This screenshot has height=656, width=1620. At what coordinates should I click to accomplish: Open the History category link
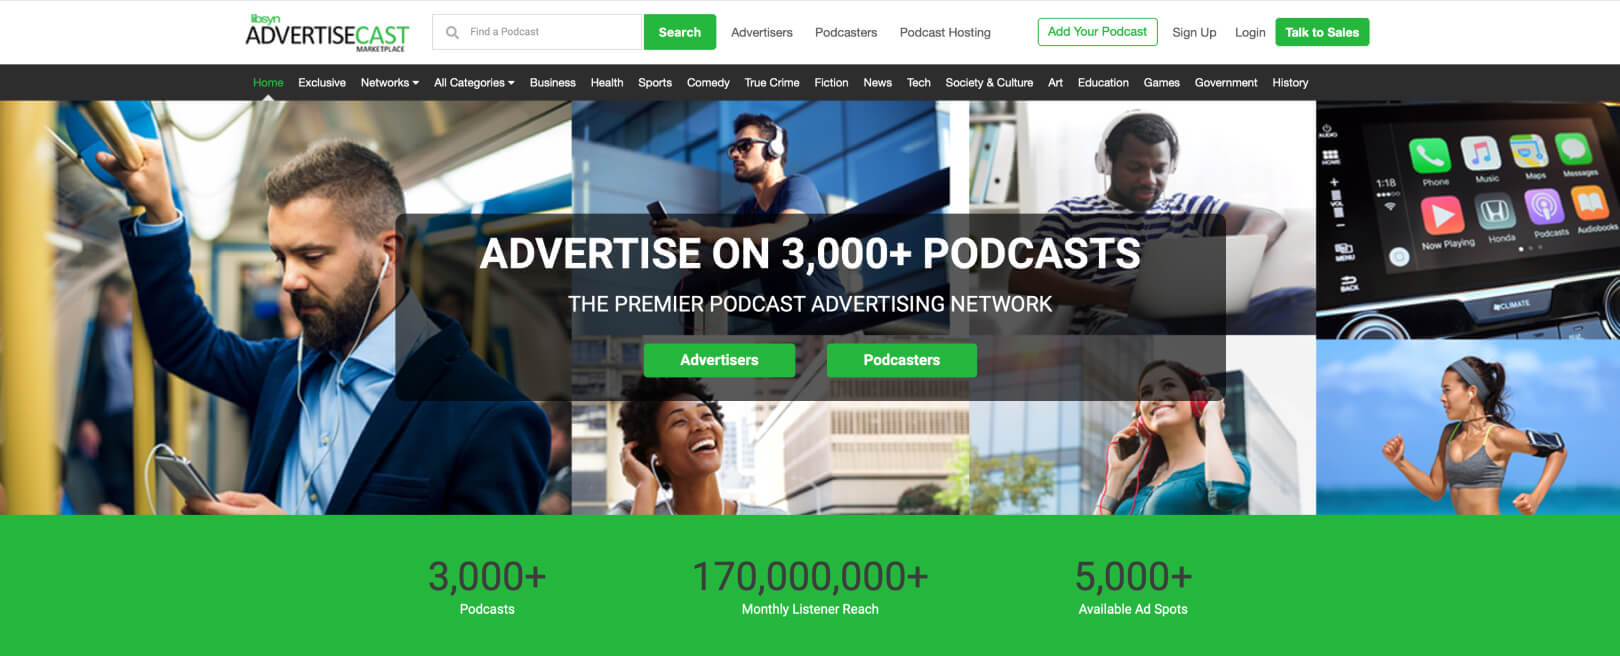coord(1290,83)
